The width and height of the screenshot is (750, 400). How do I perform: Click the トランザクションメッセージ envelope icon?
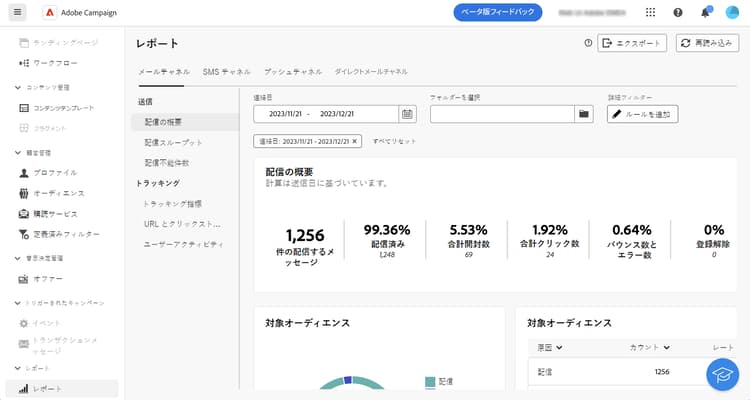(x=23, y=344)
